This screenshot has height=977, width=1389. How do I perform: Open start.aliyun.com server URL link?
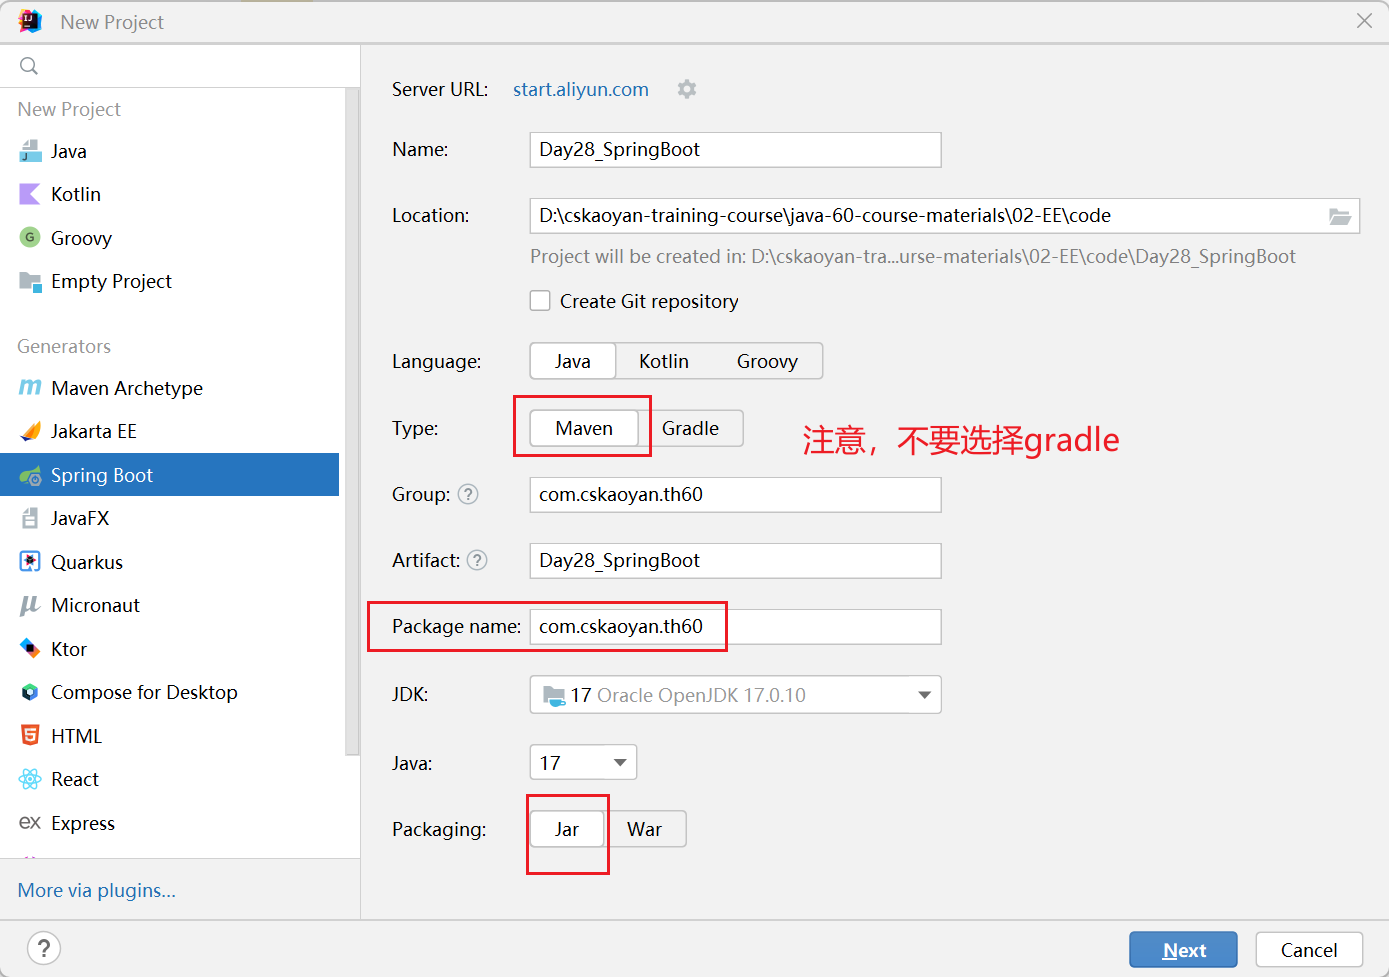tap(581, 89)
